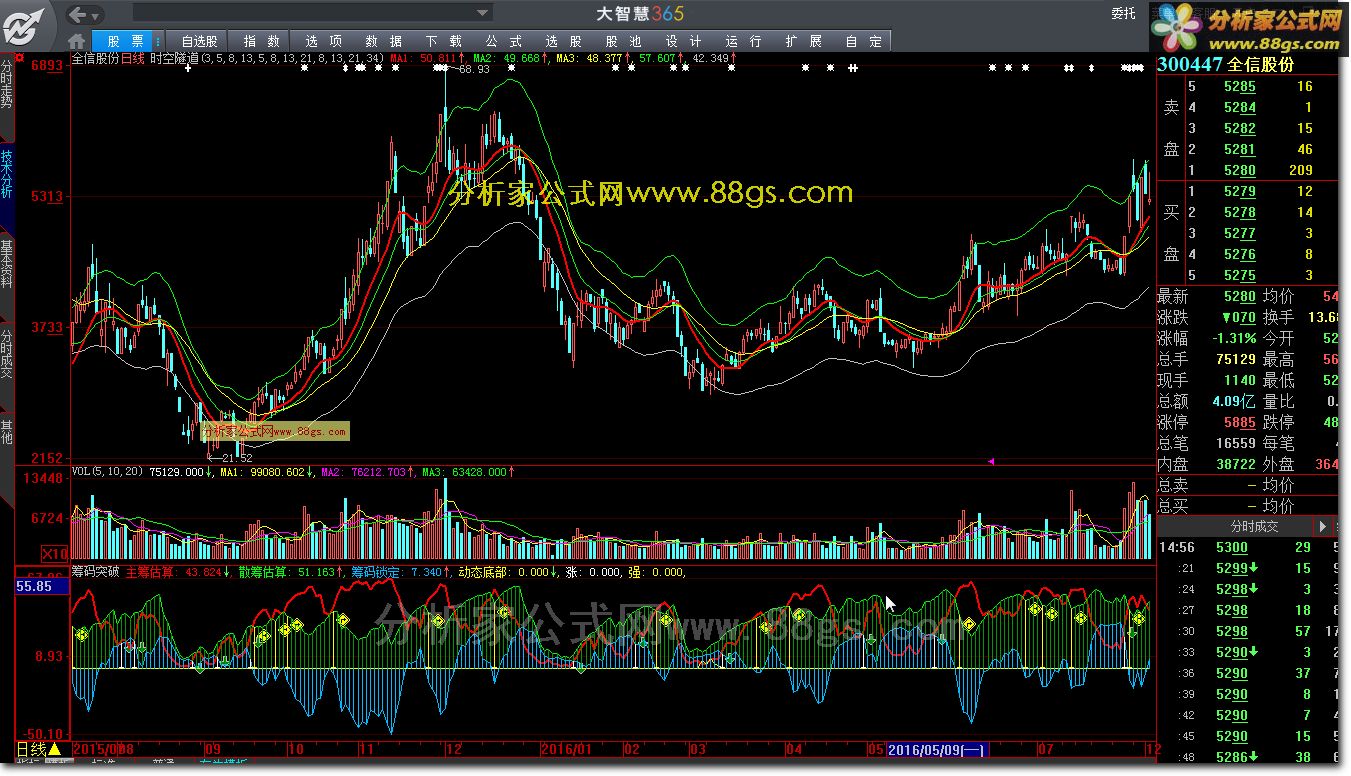Click the 委托 trading button
Screen dimensions: 1351x776
pyautogui.click(x=1123, y=14)
